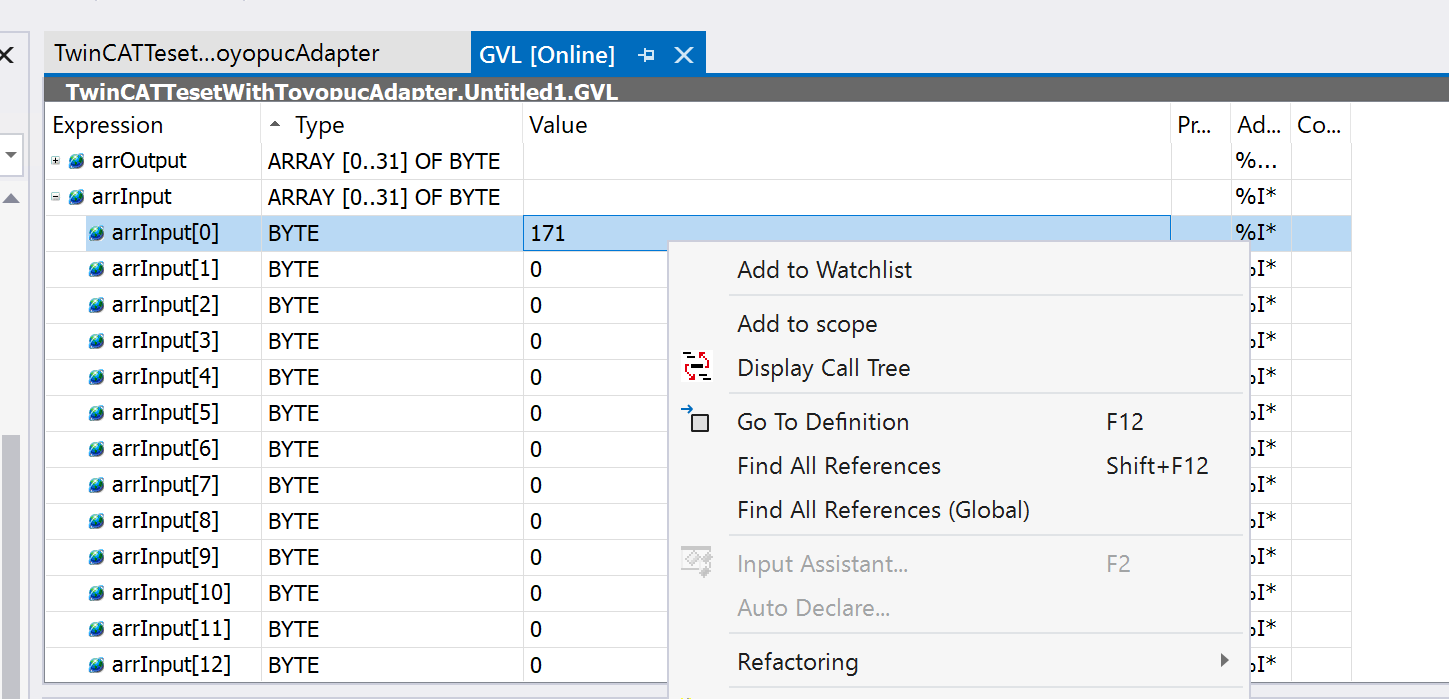Viewport: 1449px width, 699px height.
Task: Choose Add to Watchlist
Action: coord(824,270)
